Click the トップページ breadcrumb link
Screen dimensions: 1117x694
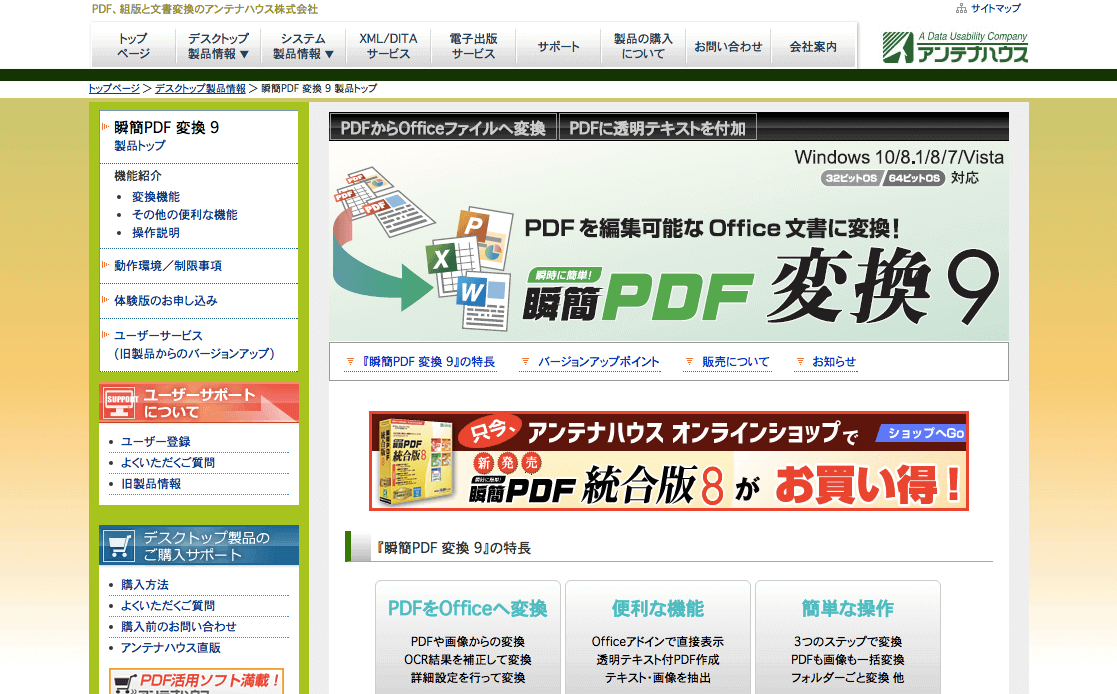tap(114, 88)
